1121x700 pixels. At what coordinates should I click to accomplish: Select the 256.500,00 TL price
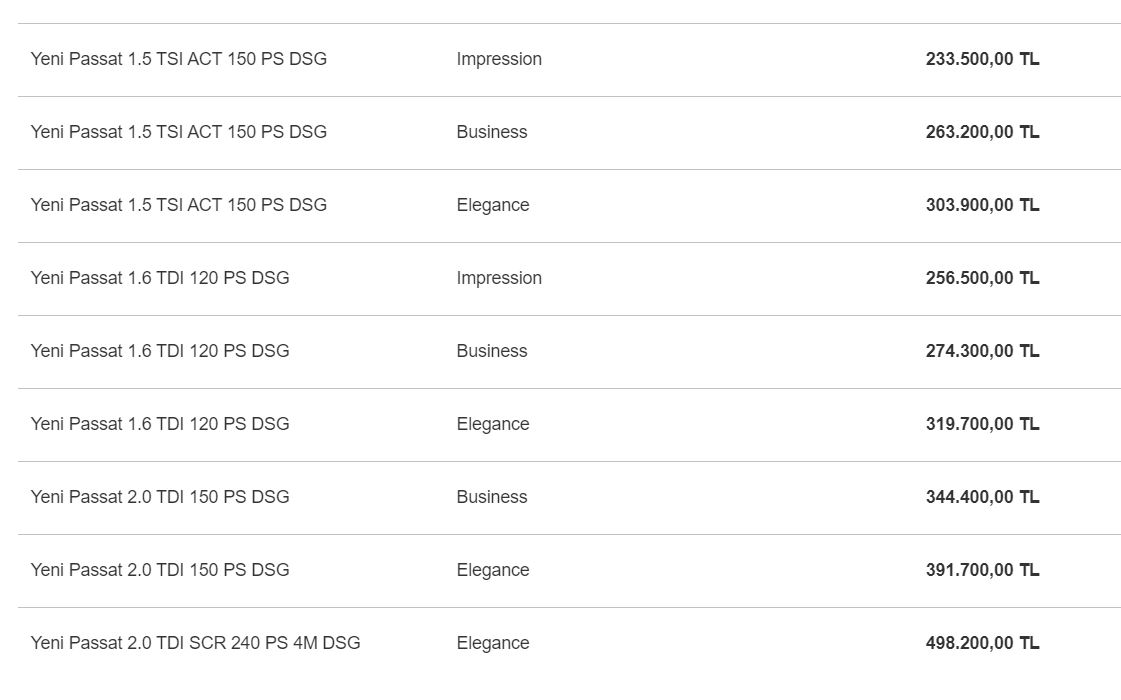982,278
